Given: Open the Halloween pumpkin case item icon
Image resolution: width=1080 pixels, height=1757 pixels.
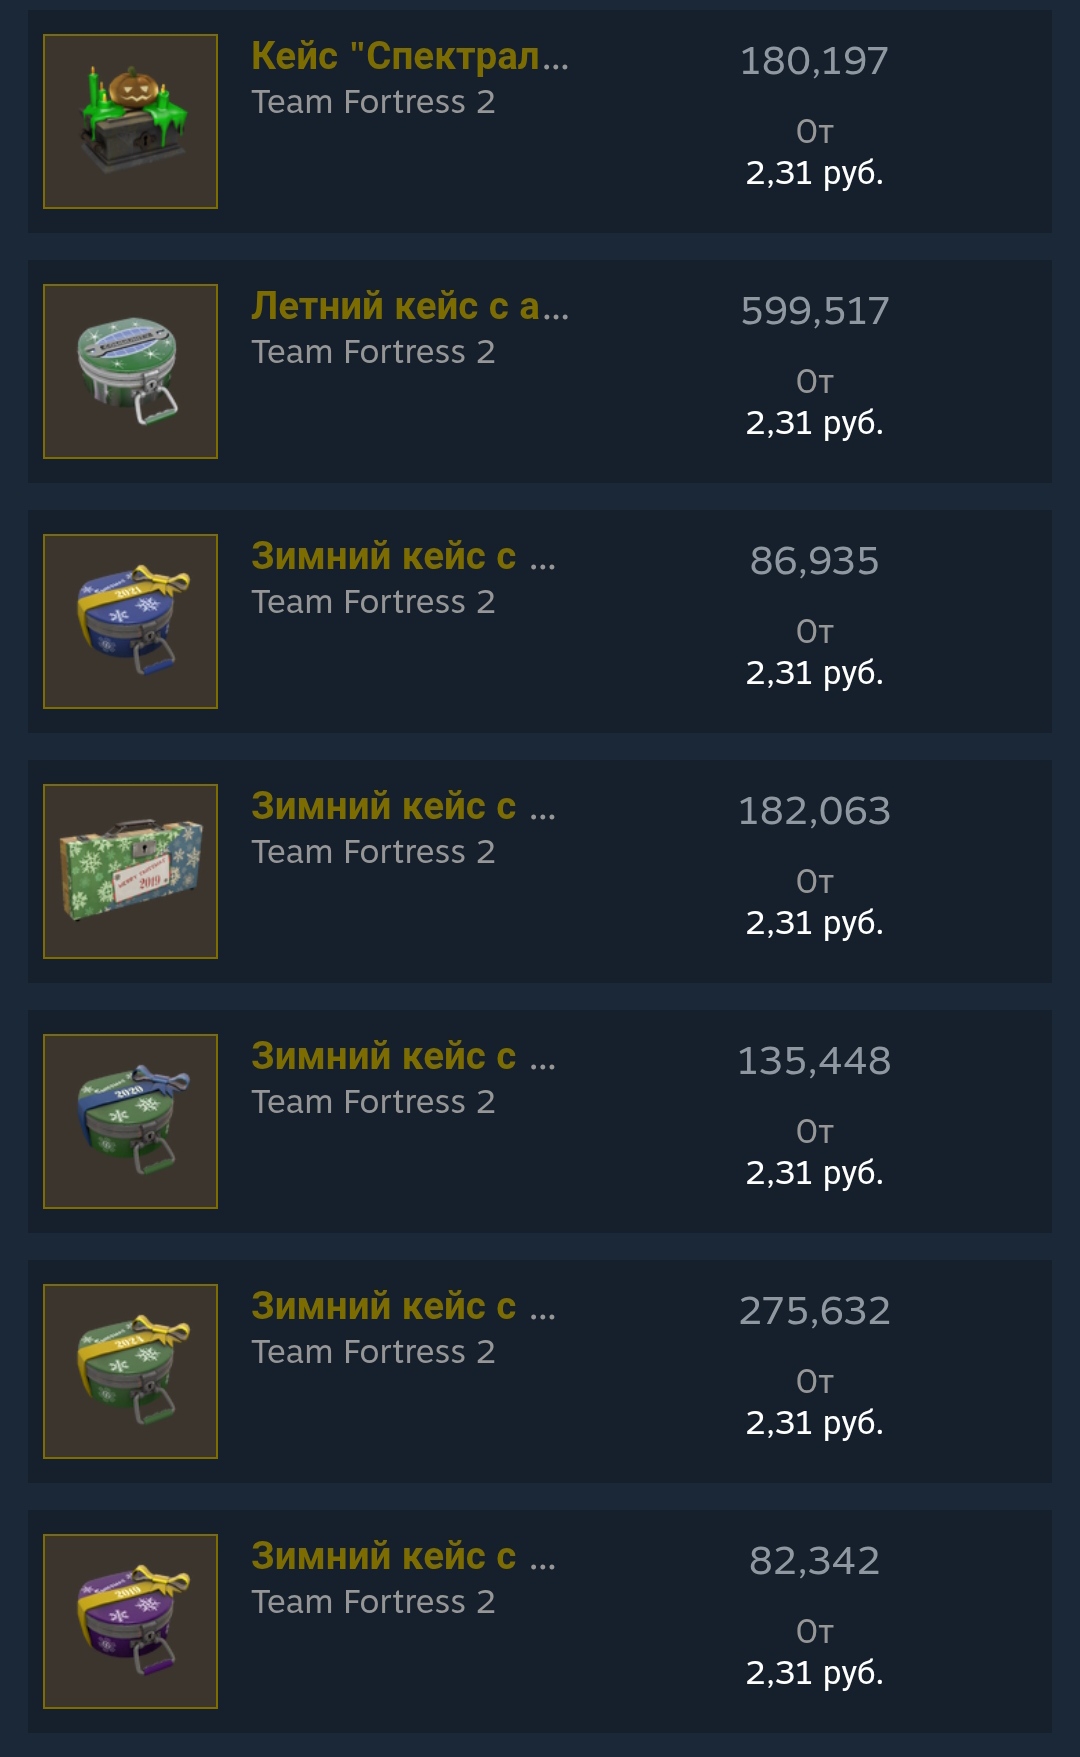Looking at the screenshot, I should pyautogui.click(x=130, y=121).
